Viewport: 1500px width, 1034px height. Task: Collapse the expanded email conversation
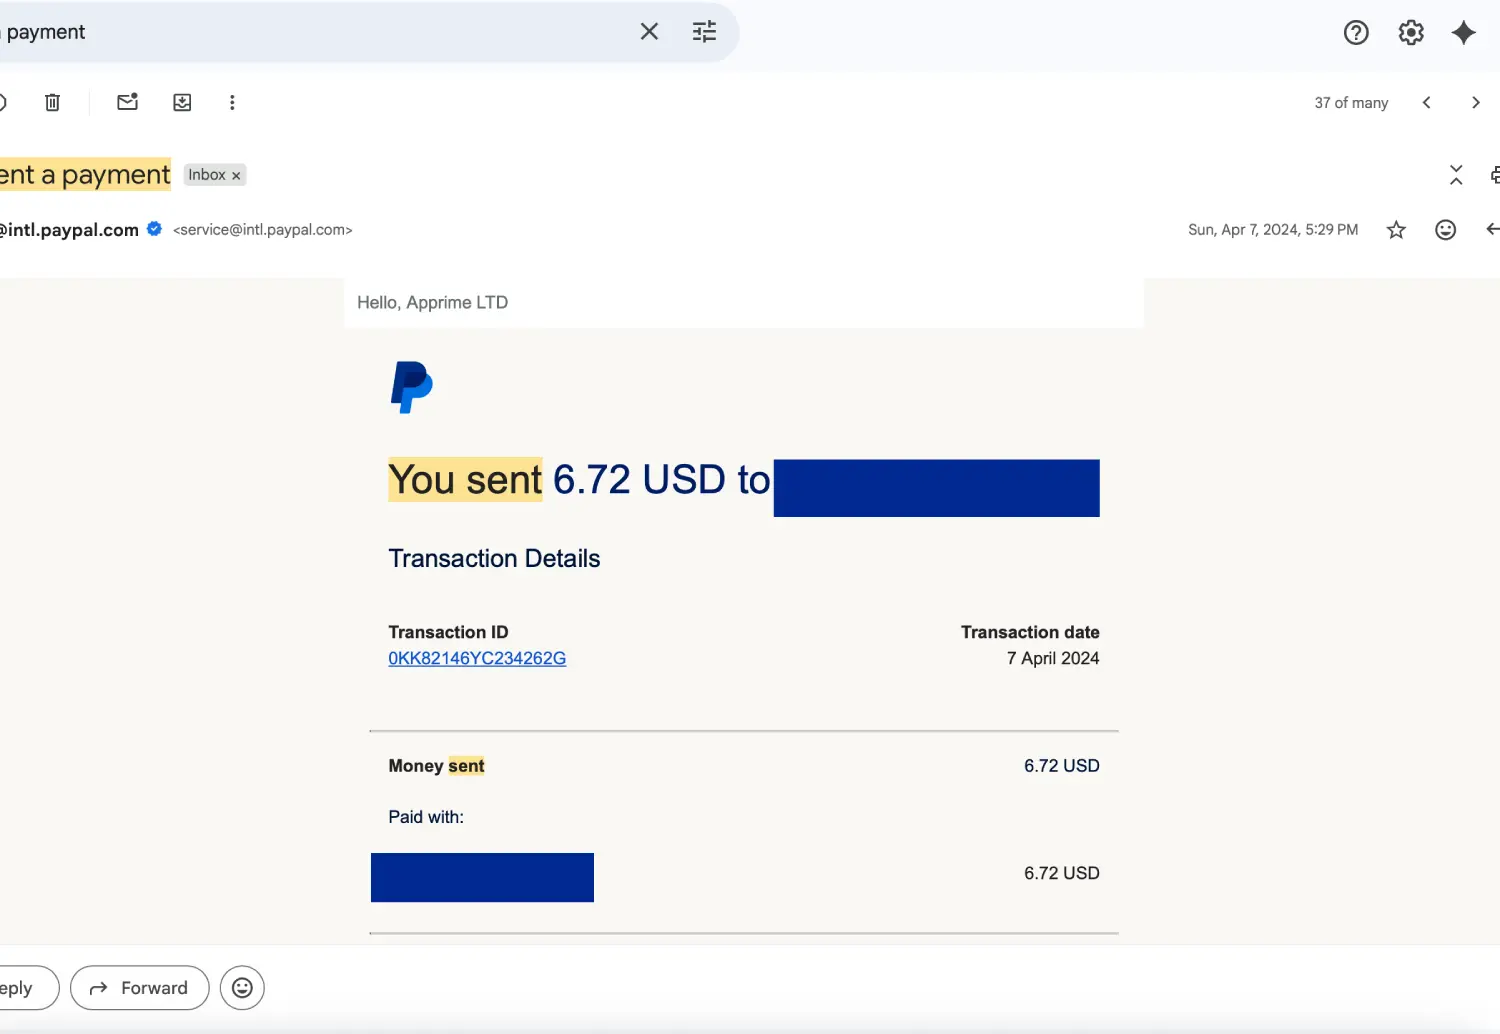pos(1456,174)
